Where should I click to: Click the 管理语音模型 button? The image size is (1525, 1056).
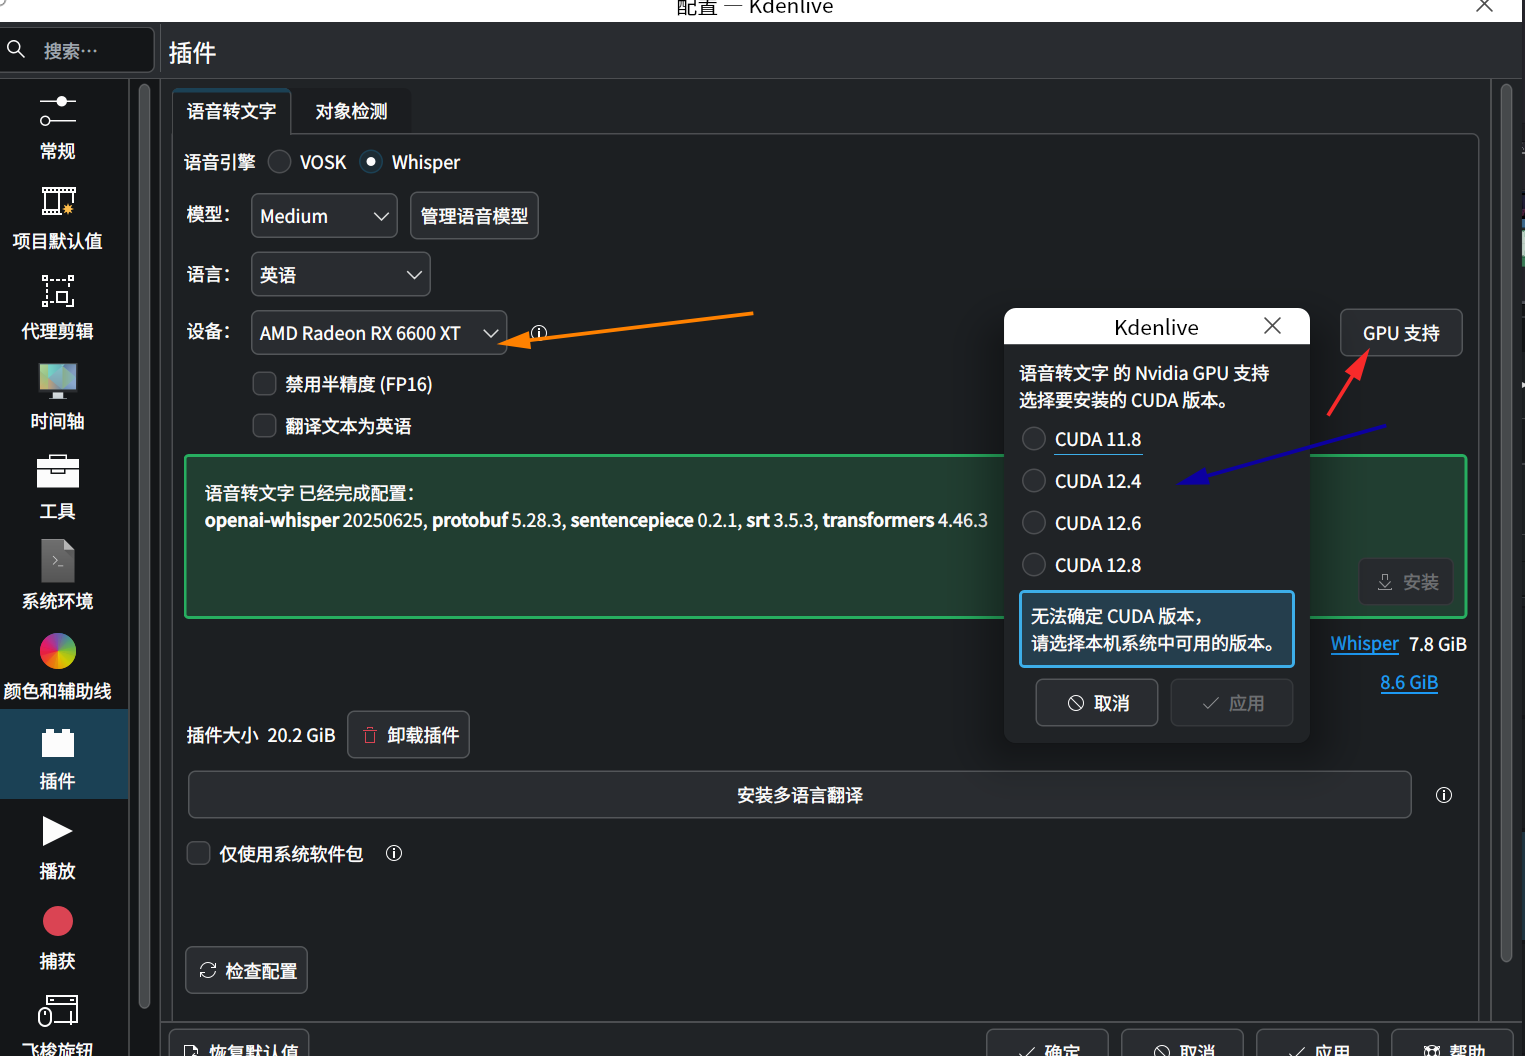(474, 216)
